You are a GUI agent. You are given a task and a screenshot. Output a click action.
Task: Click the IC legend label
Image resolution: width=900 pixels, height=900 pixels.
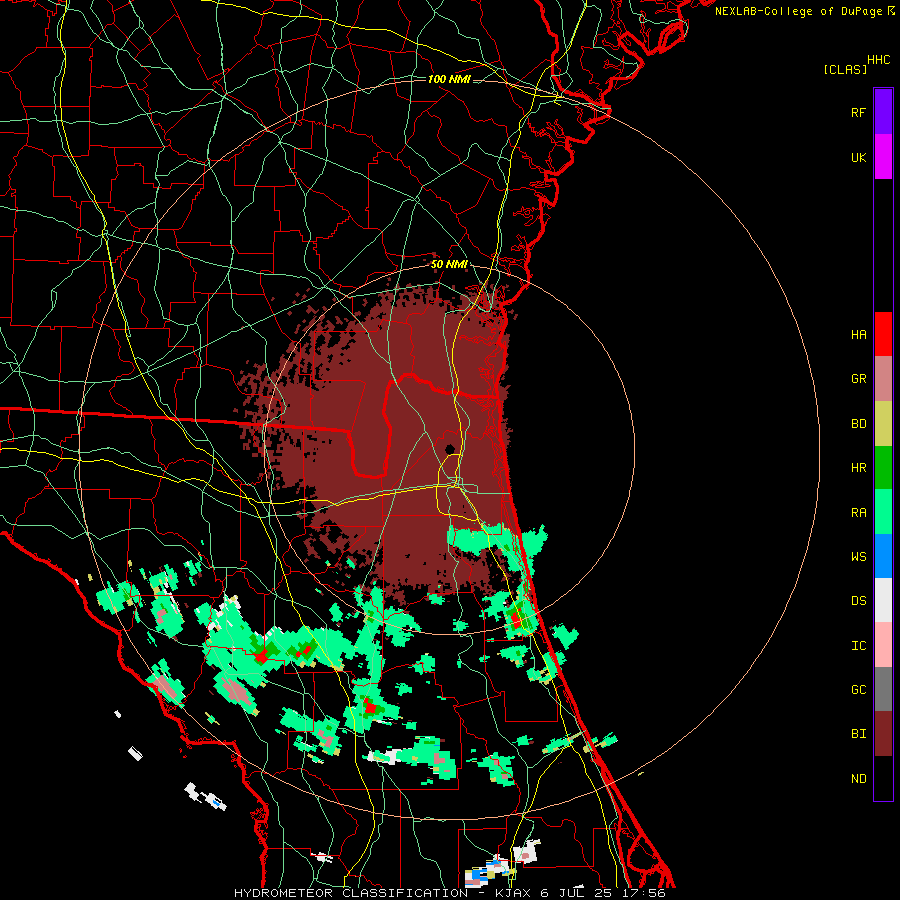(x=858, y=646)
